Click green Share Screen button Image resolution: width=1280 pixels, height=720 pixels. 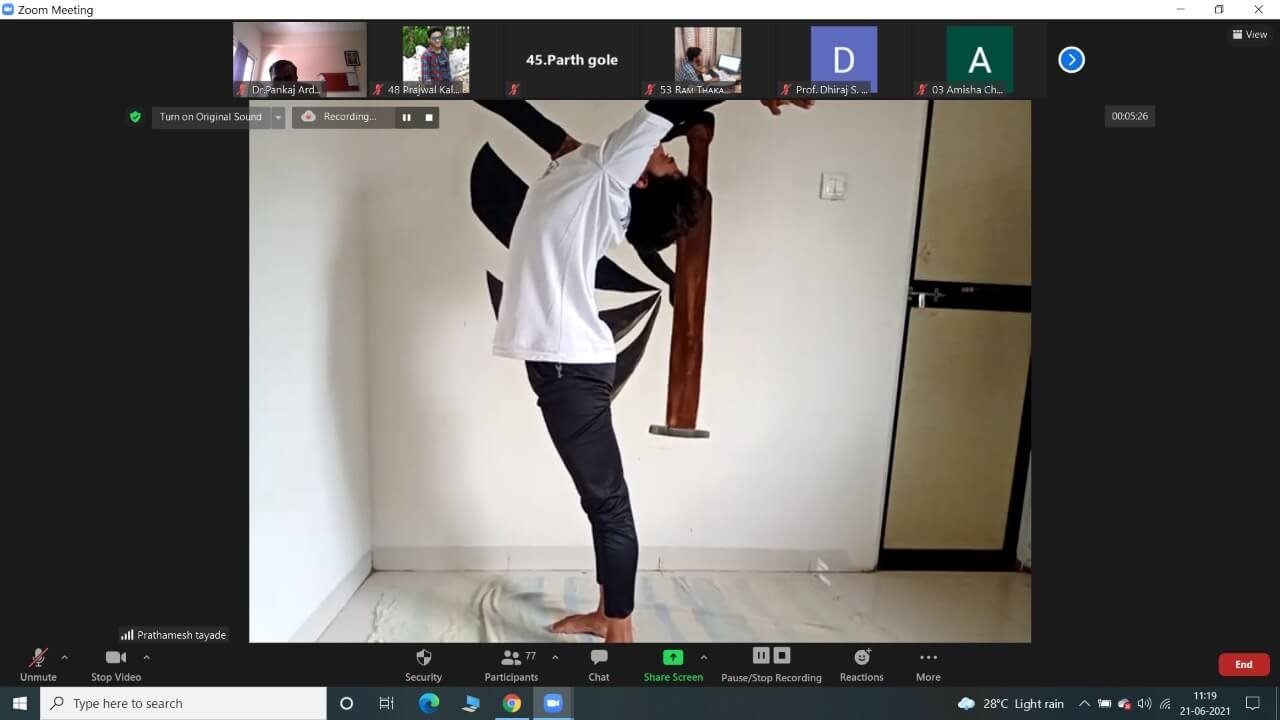tap(673, 664)
